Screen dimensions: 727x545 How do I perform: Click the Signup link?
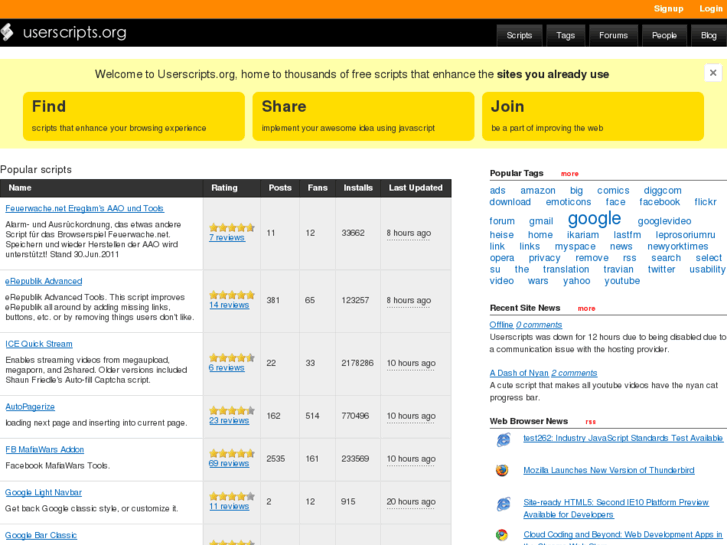click(668, 9)
